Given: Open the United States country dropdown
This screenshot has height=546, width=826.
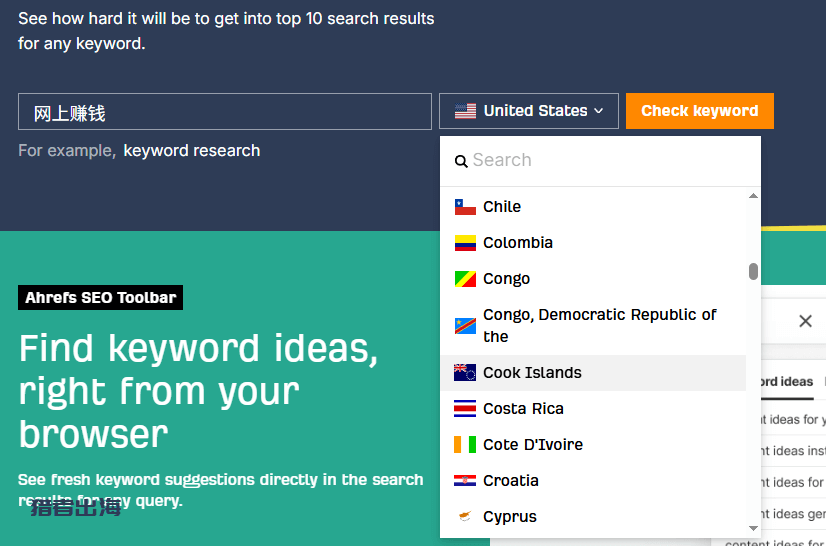Looking at the screenshot, I should (x=528, y=111).
